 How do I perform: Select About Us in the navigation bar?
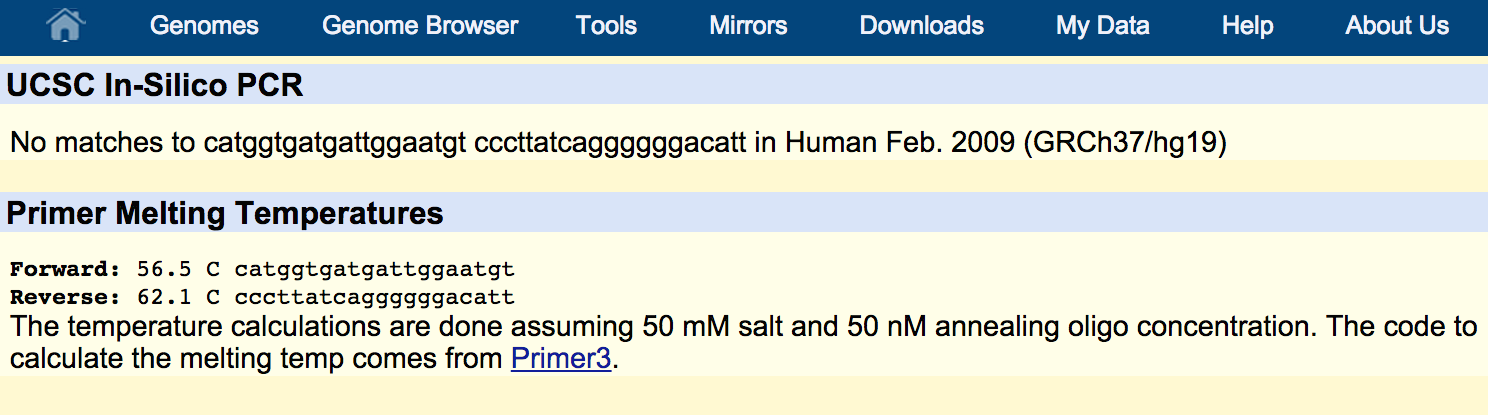point(1397,26)
